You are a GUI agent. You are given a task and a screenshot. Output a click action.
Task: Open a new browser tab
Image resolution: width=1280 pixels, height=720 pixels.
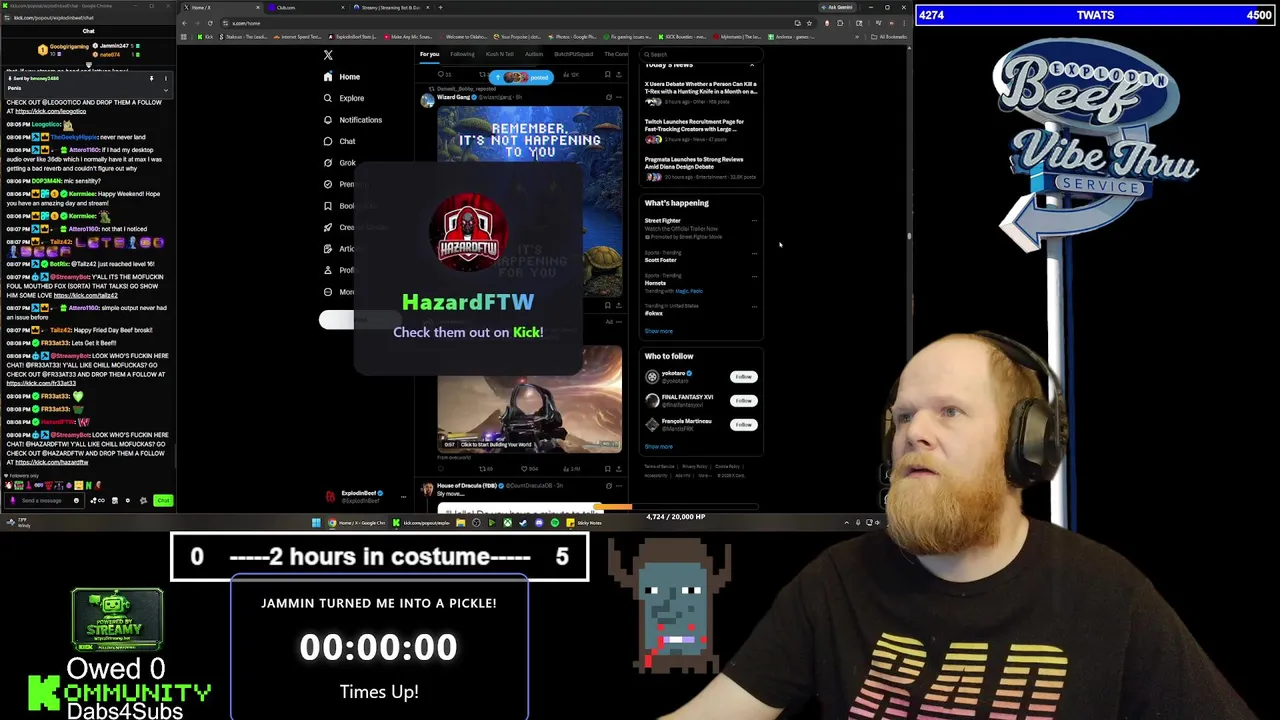(x=440, y=7)
